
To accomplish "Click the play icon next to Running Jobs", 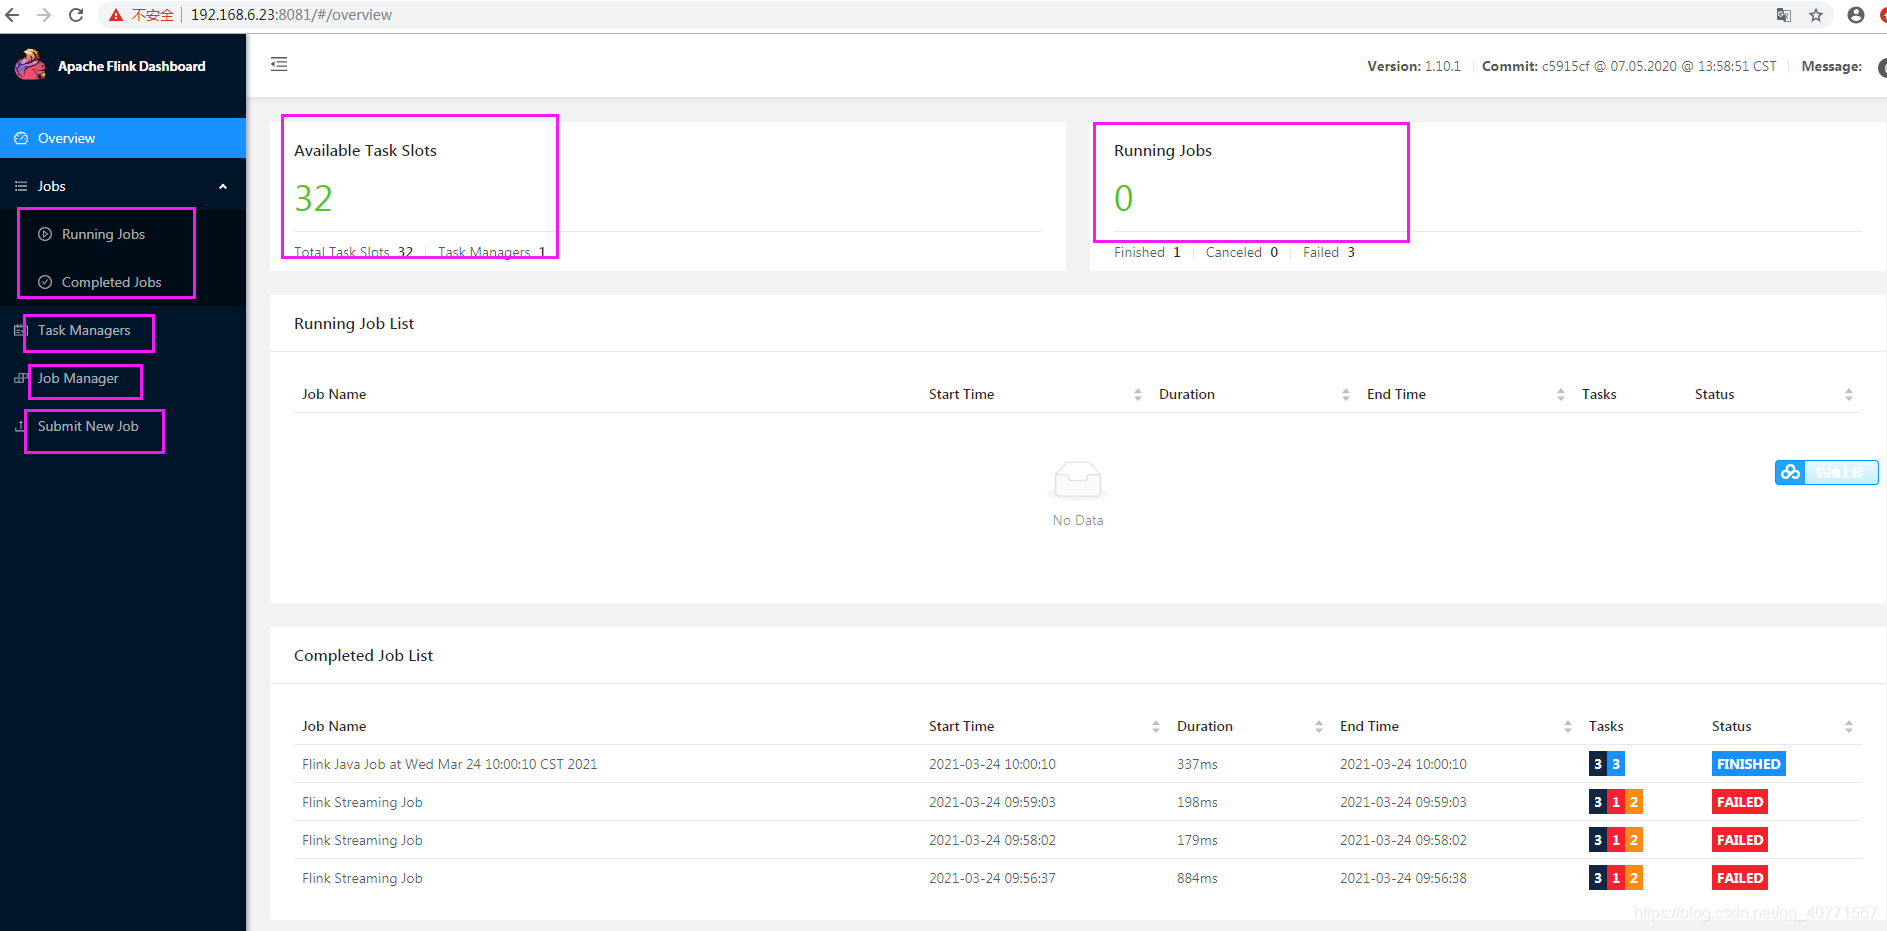I will tap(45, 234).
